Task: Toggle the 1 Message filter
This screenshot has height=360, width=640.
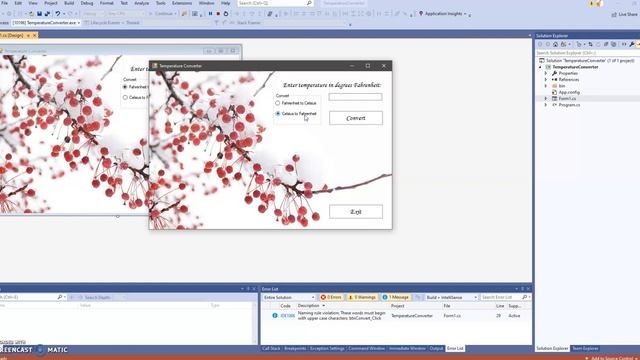Action: pos(395,297)
